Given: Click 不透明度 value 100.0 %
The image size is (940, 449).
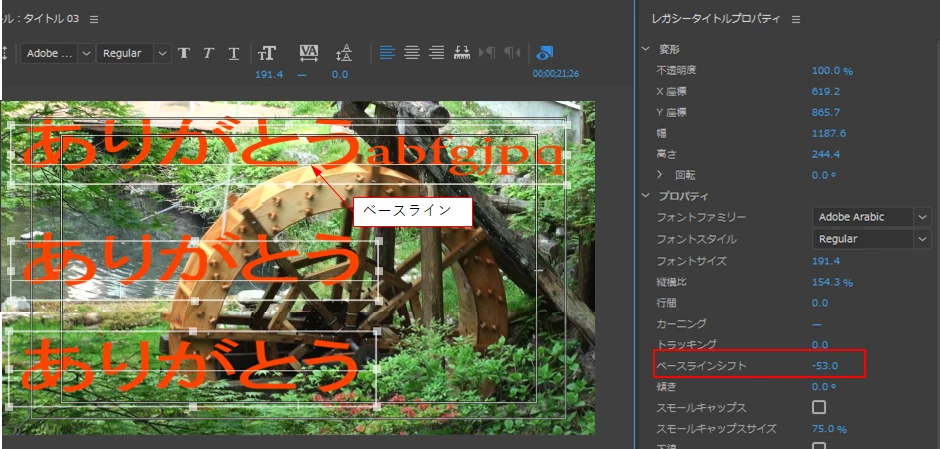Looking at the screenshot, I should (x=832, y=71).
